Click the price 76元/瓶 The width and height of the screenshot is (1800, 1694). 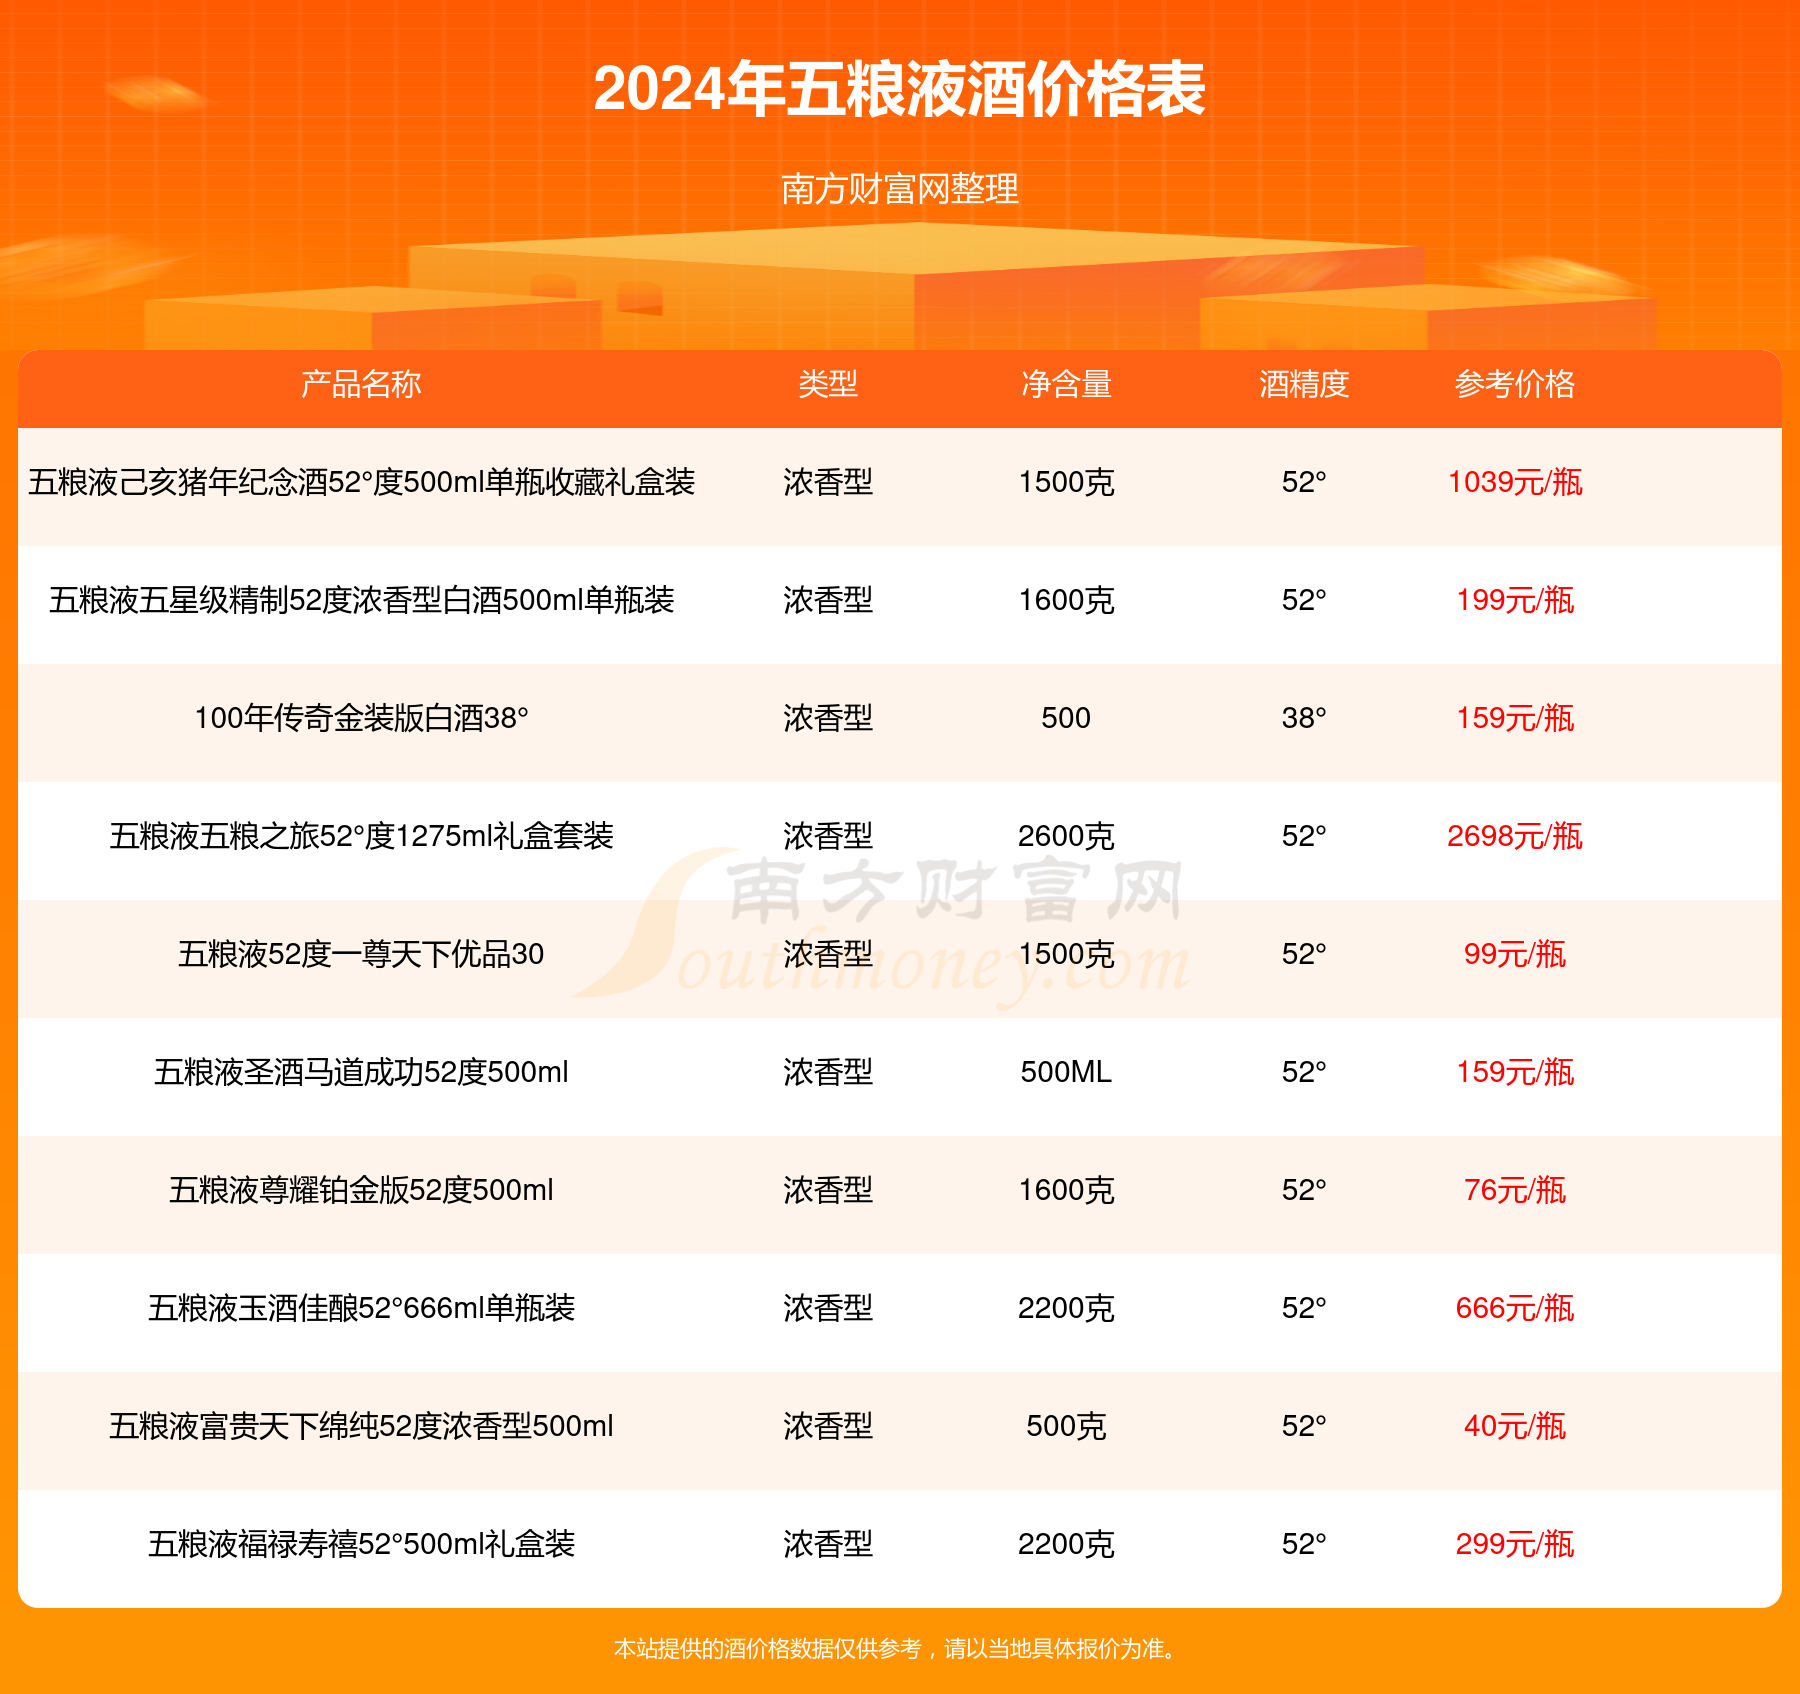(1515, 1190)
